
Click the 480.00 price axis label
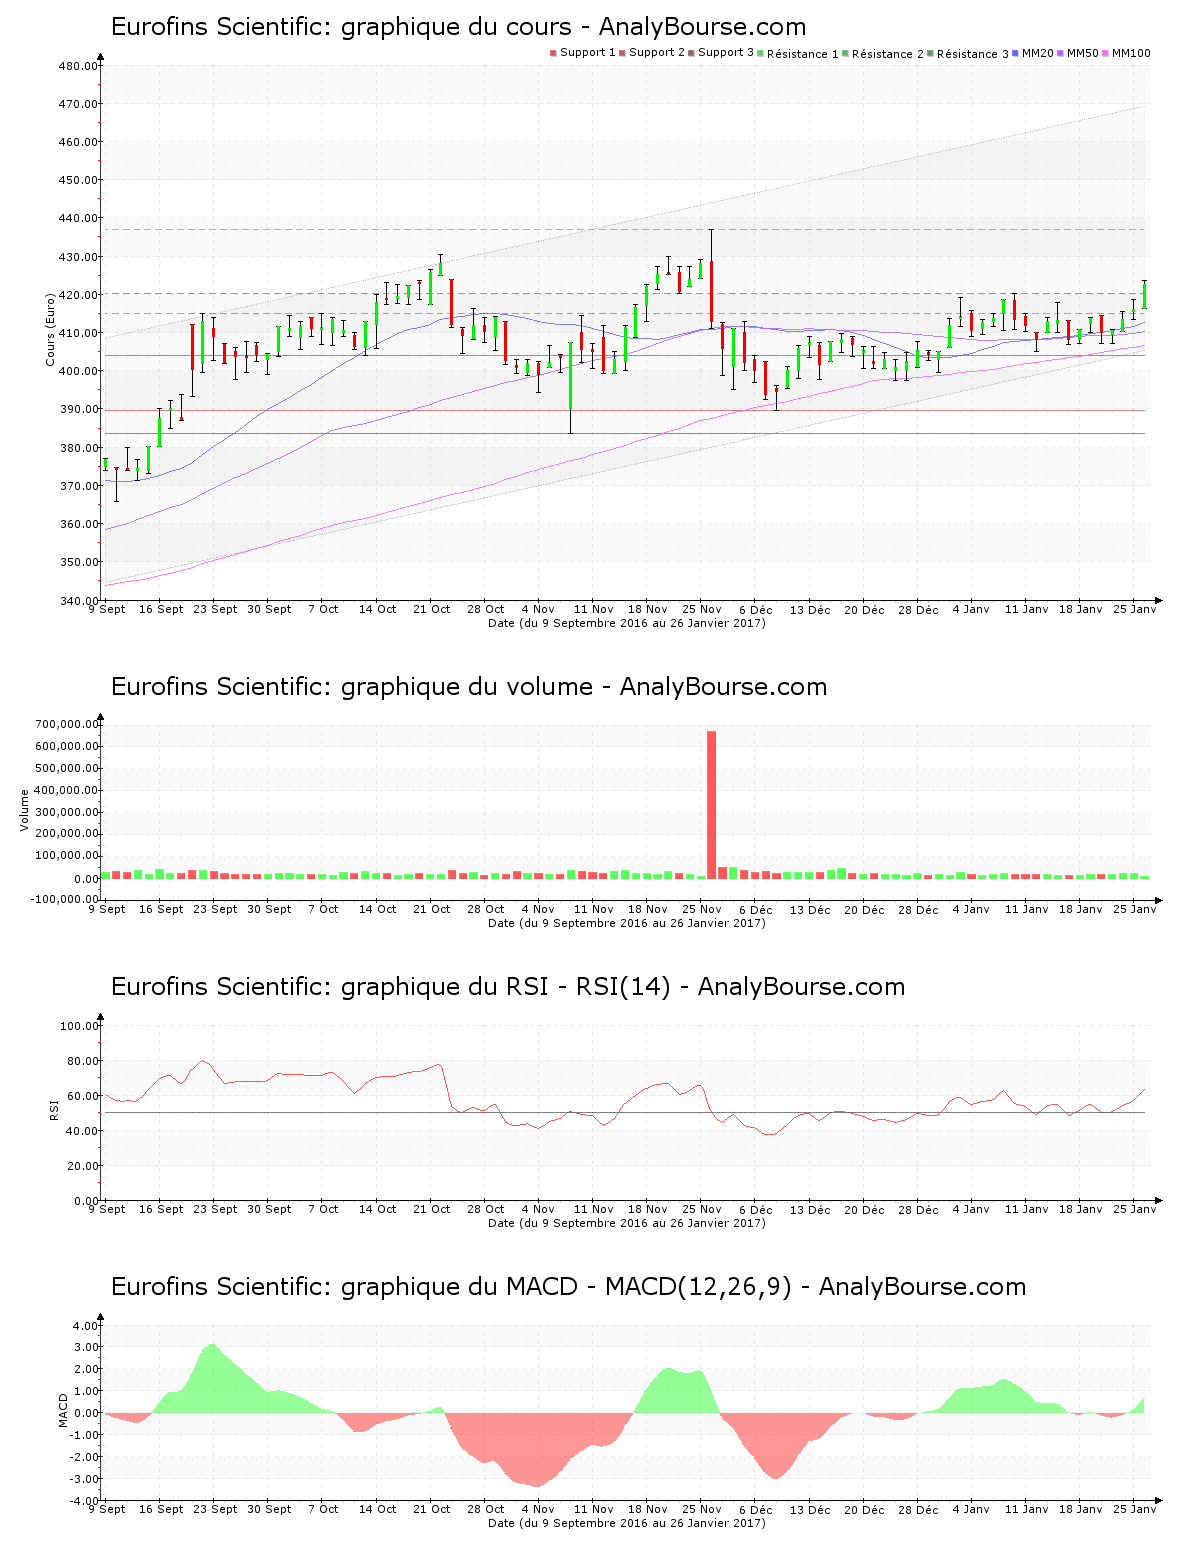pyautogui.click(x=78, y=66)
